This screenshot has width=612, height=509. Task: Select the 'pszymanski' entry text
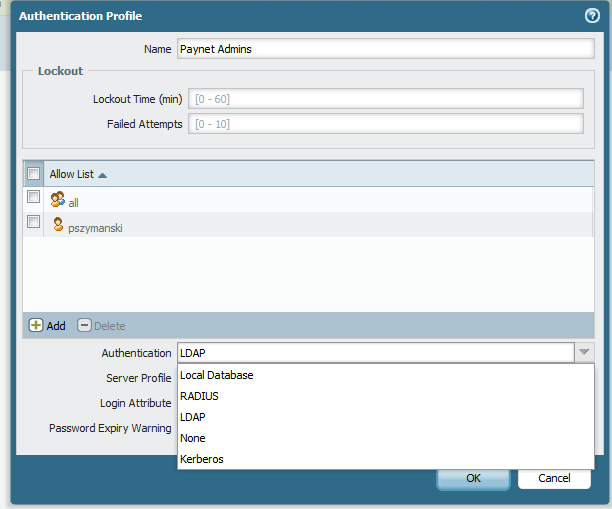(x=95, y=228)
